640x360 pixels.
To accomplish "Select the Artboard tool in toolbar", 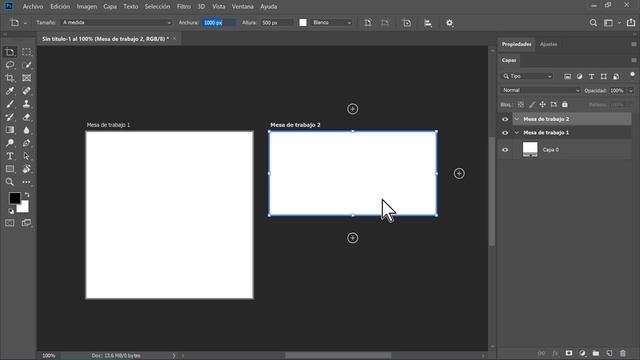I will 10,52.
